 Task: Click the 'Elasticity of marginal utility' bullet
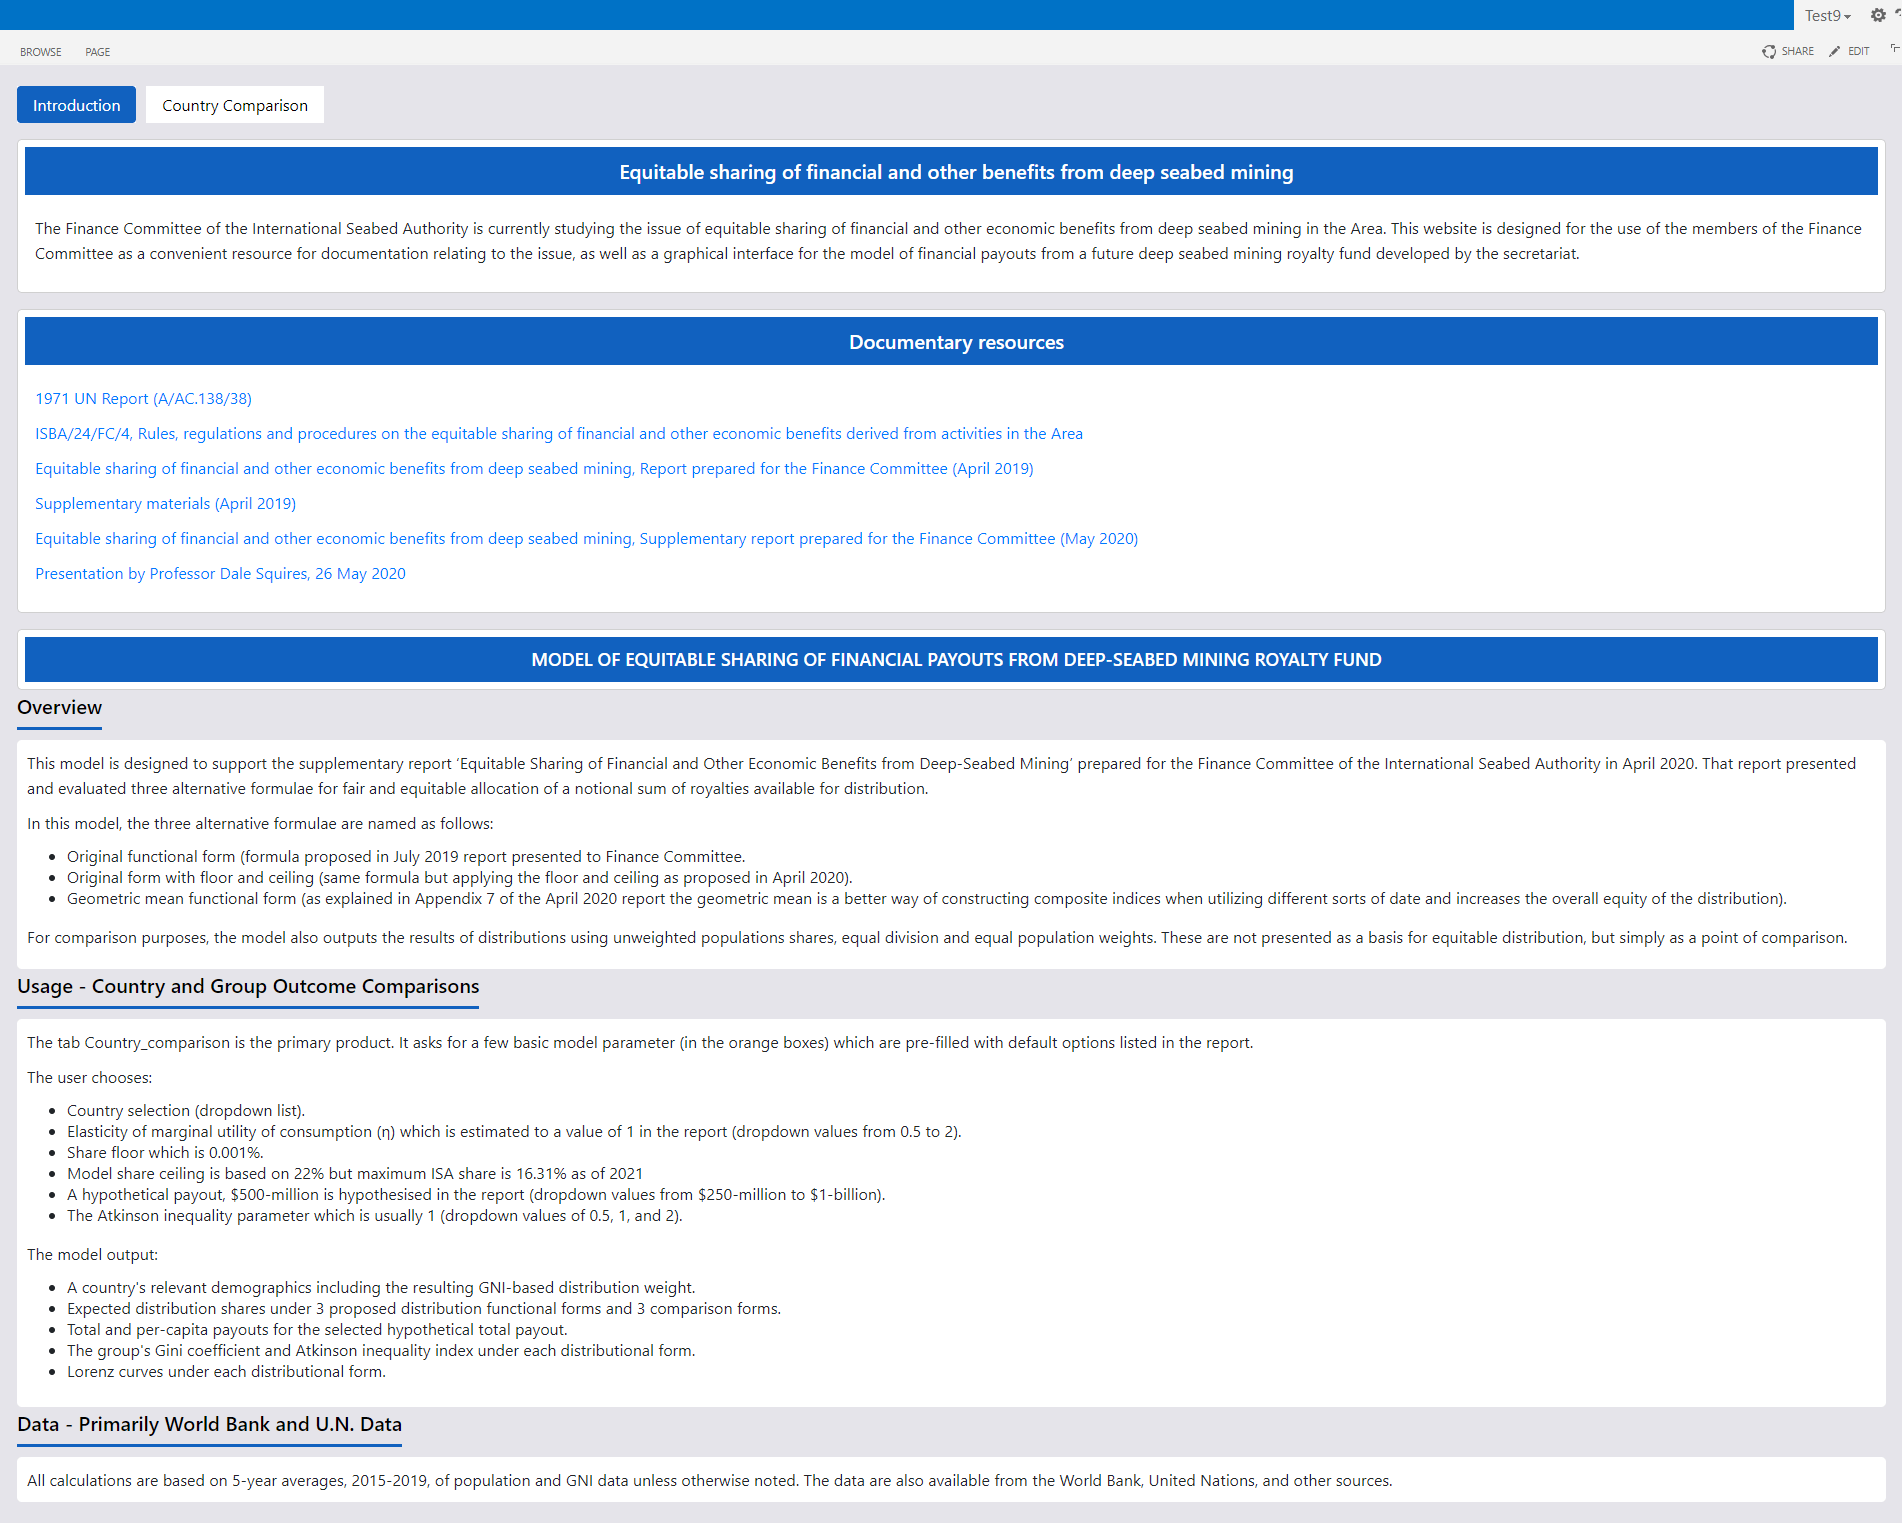tap(514, 1131)
